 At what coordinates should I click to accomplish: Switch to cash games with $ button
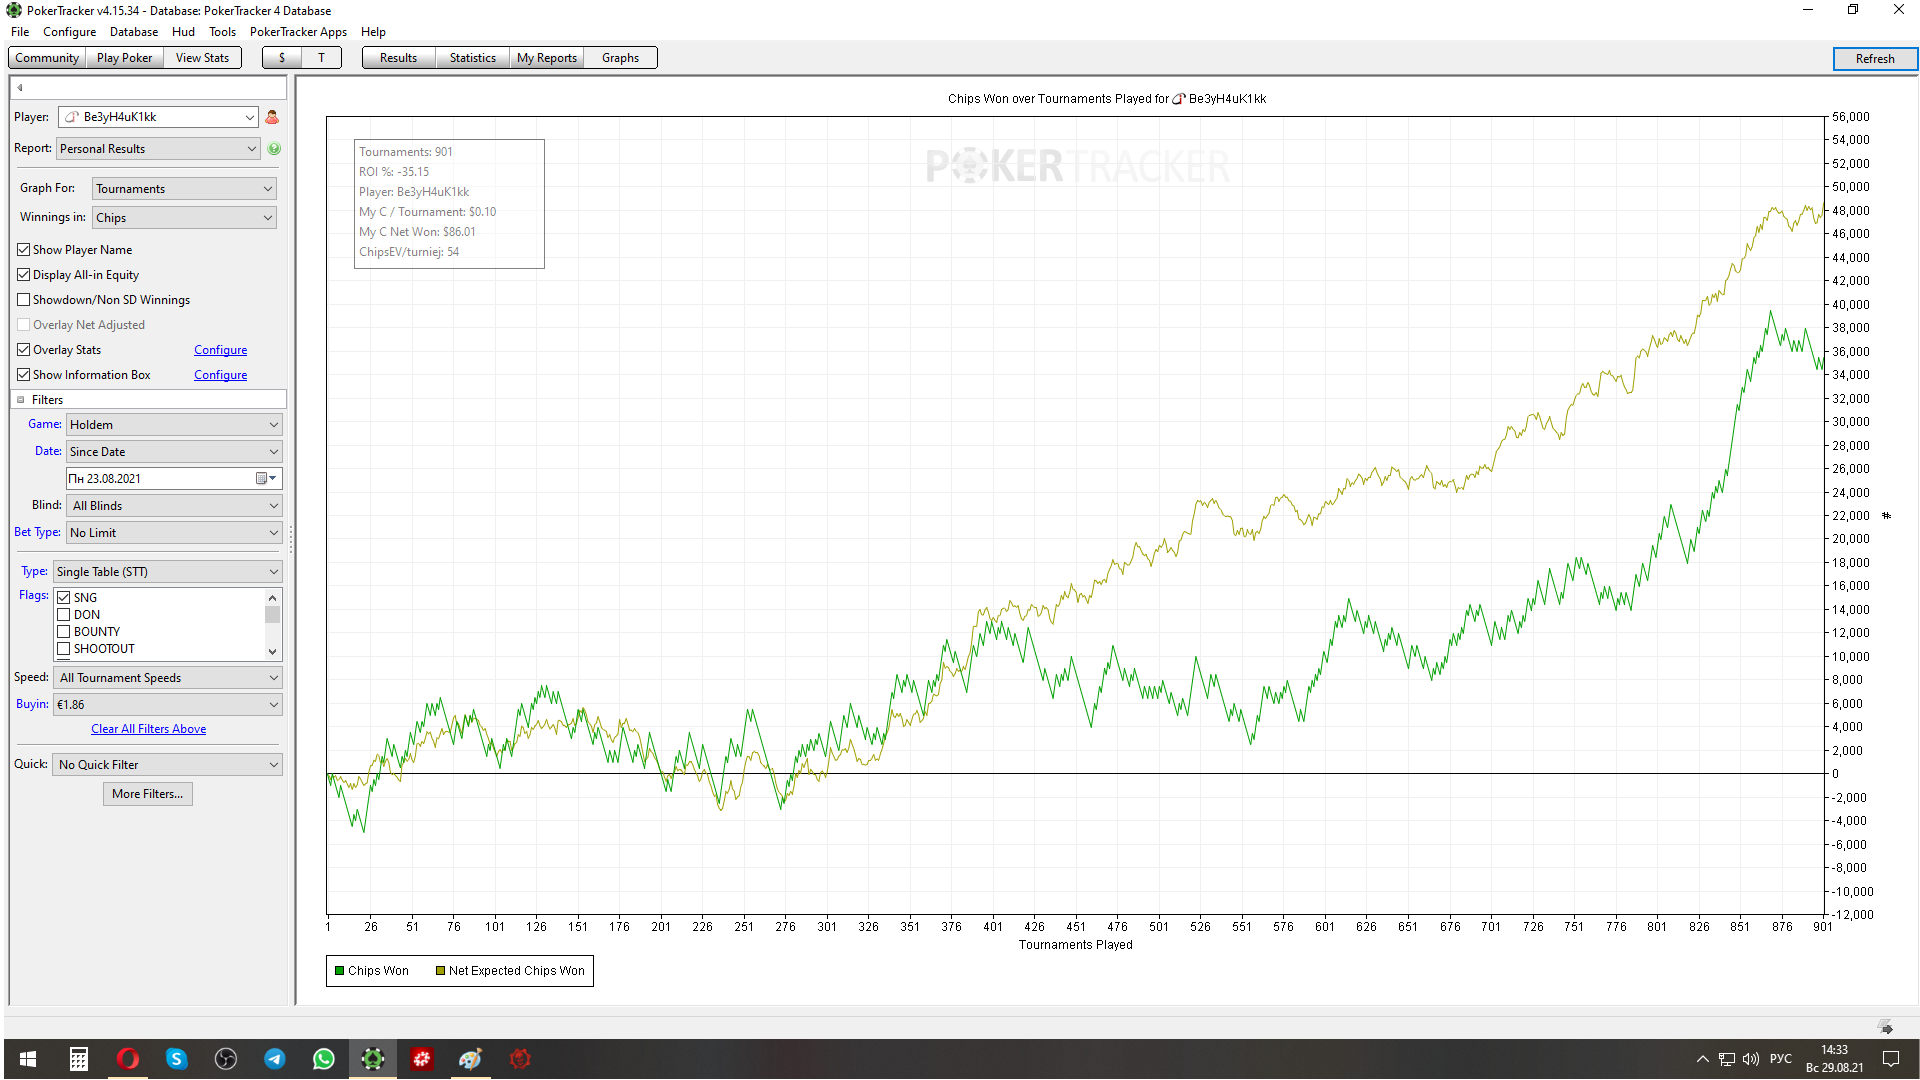[282, 58]
